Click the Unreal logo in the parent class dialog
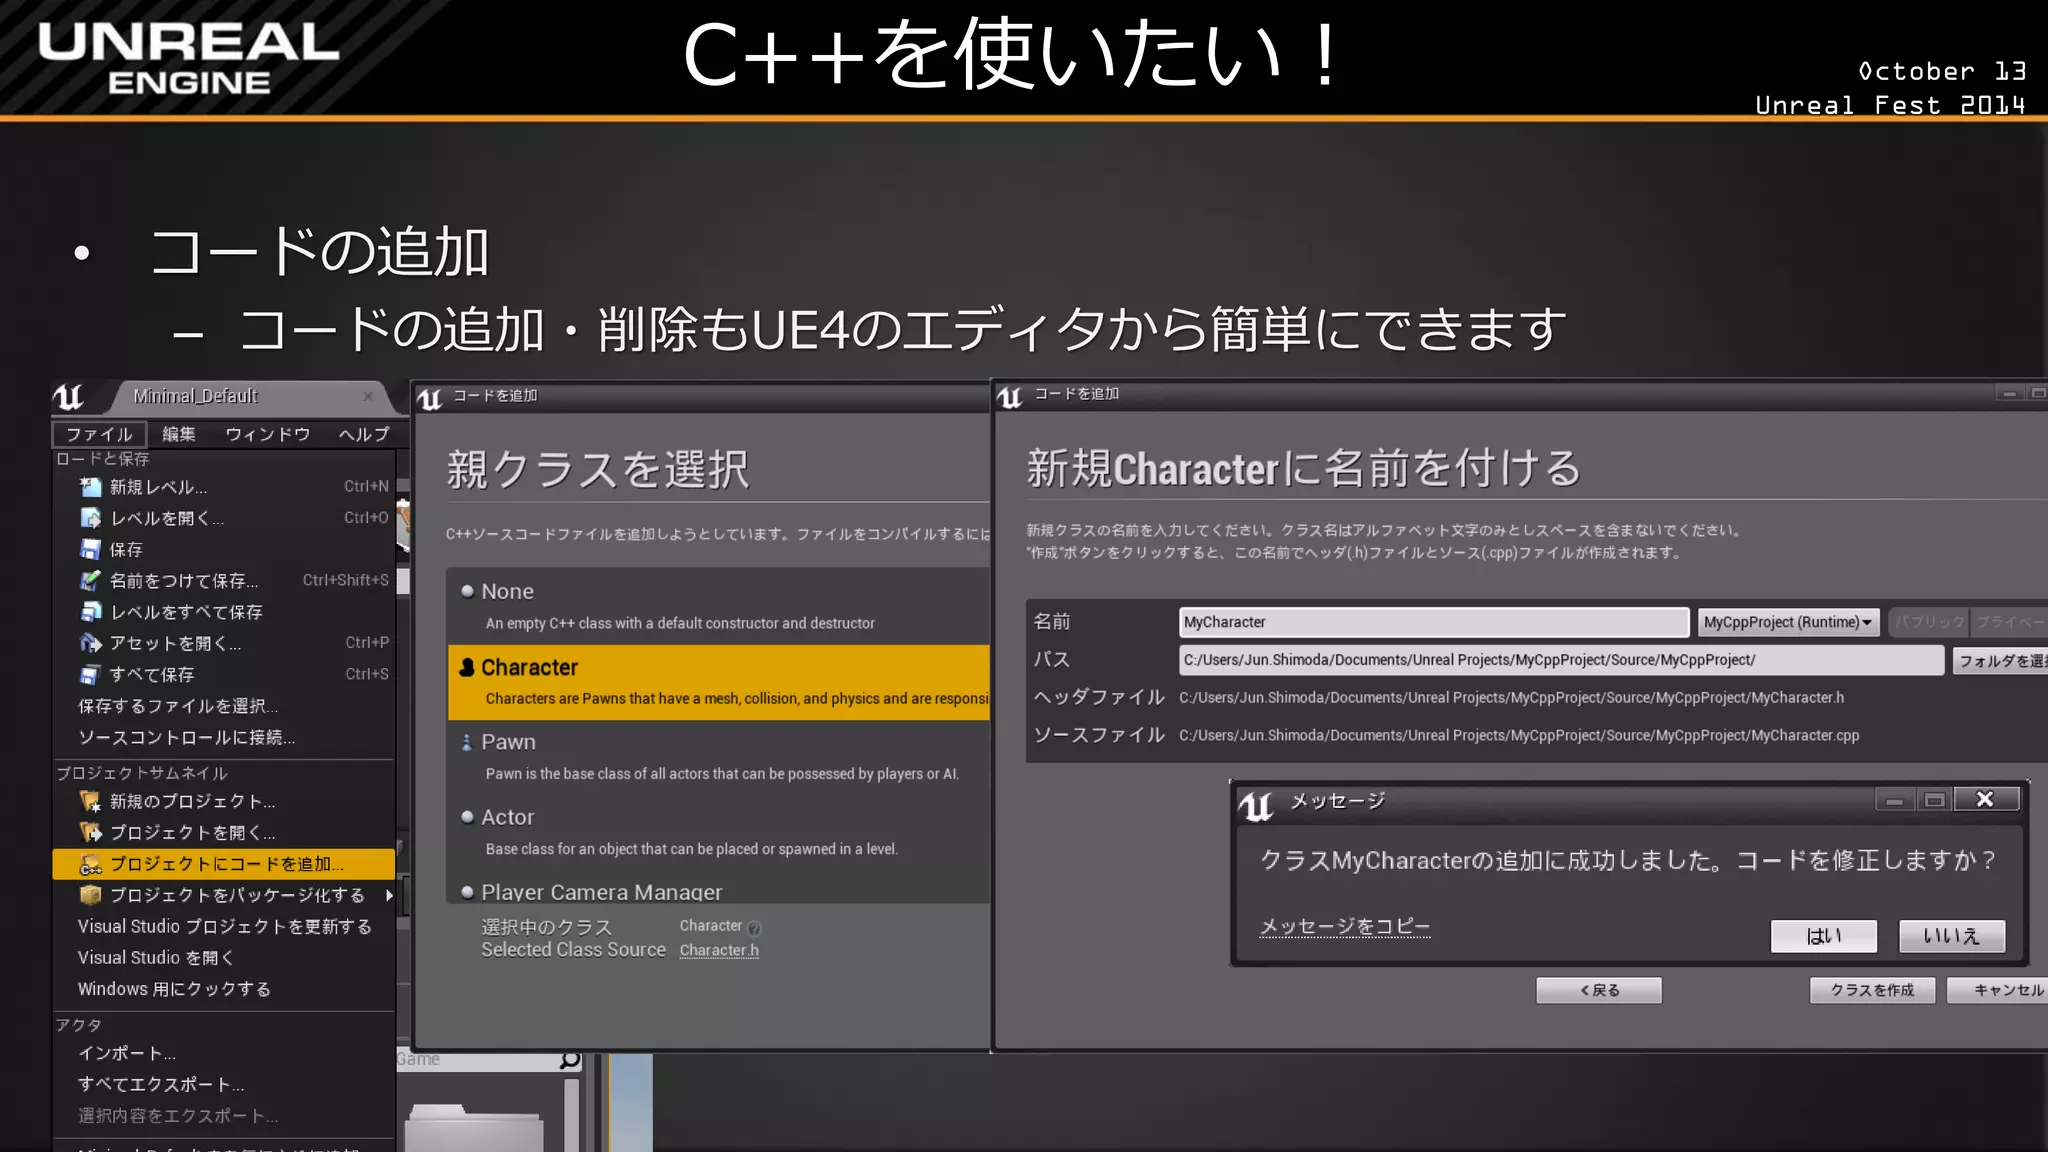2048x1152 pixels. (430, 399)
